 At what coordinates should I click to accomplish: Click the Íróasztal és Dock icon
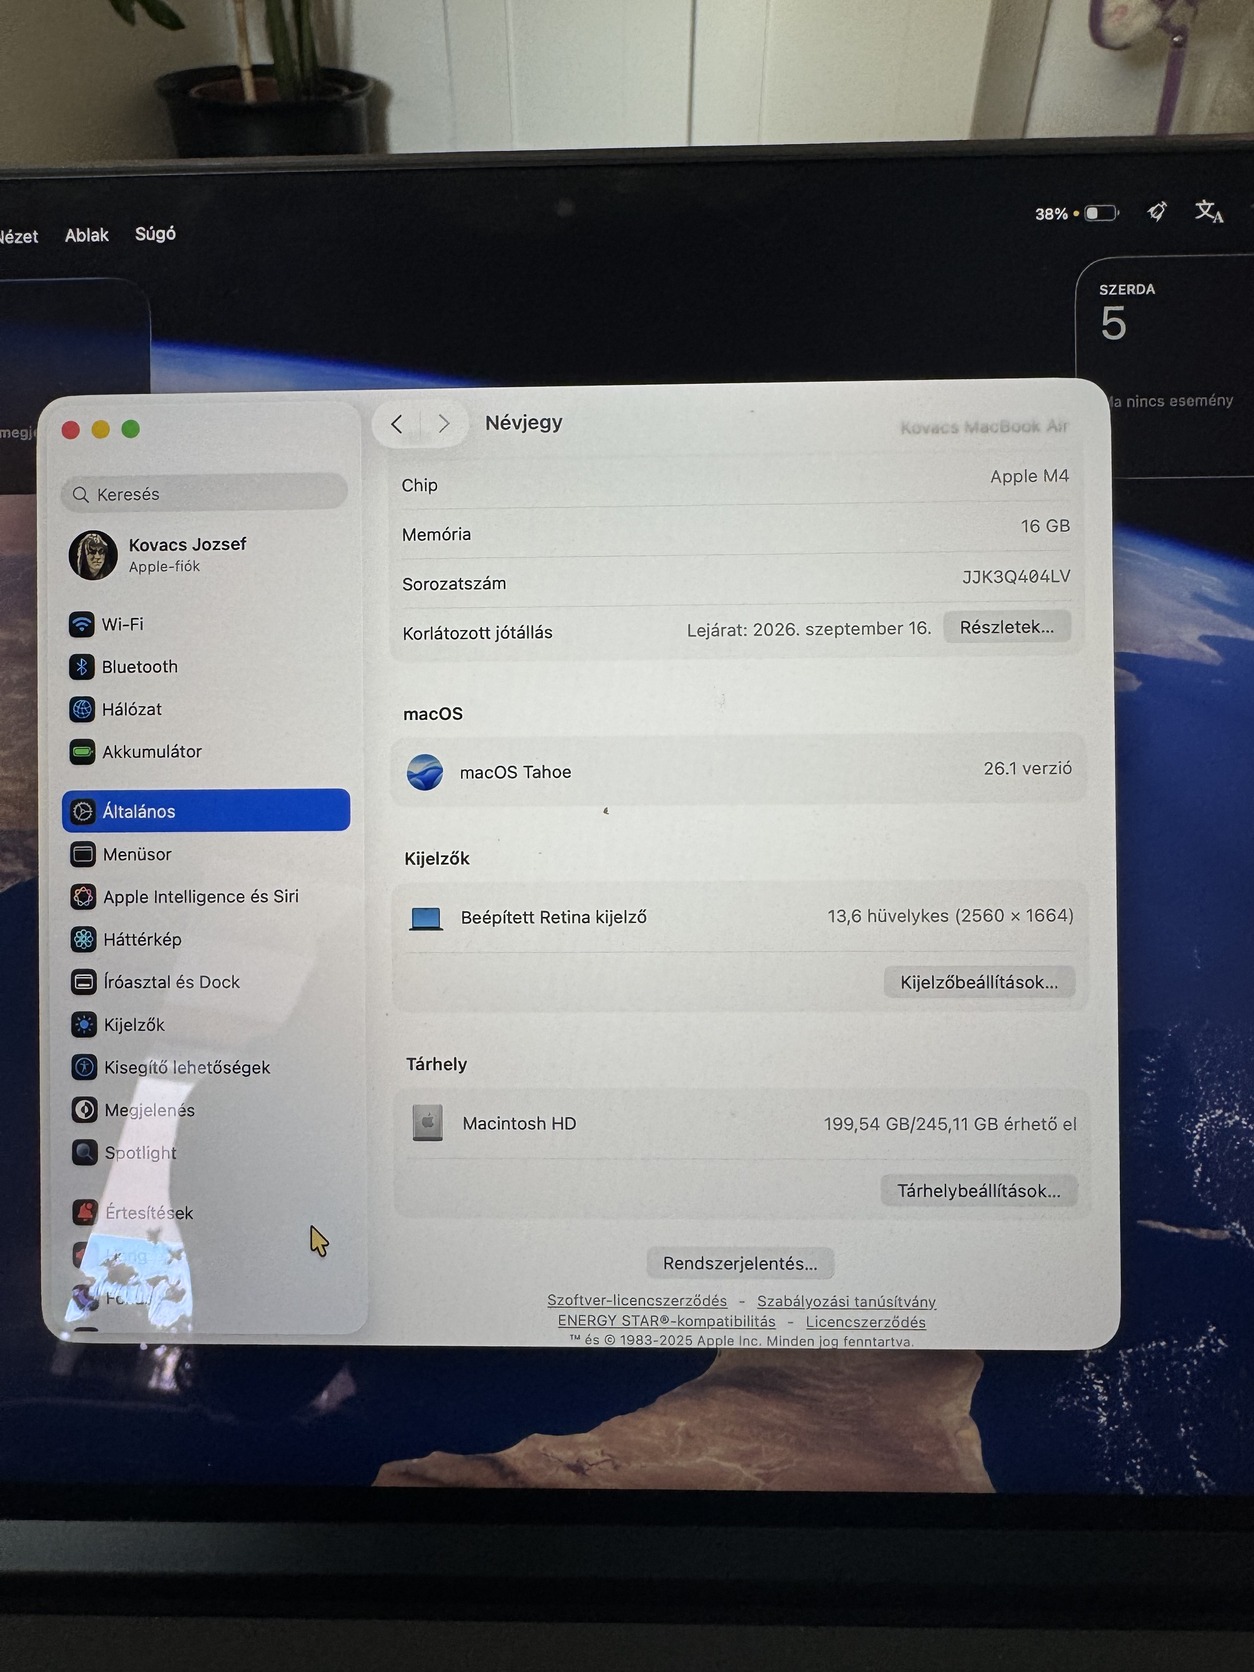(x=84, y=982)
